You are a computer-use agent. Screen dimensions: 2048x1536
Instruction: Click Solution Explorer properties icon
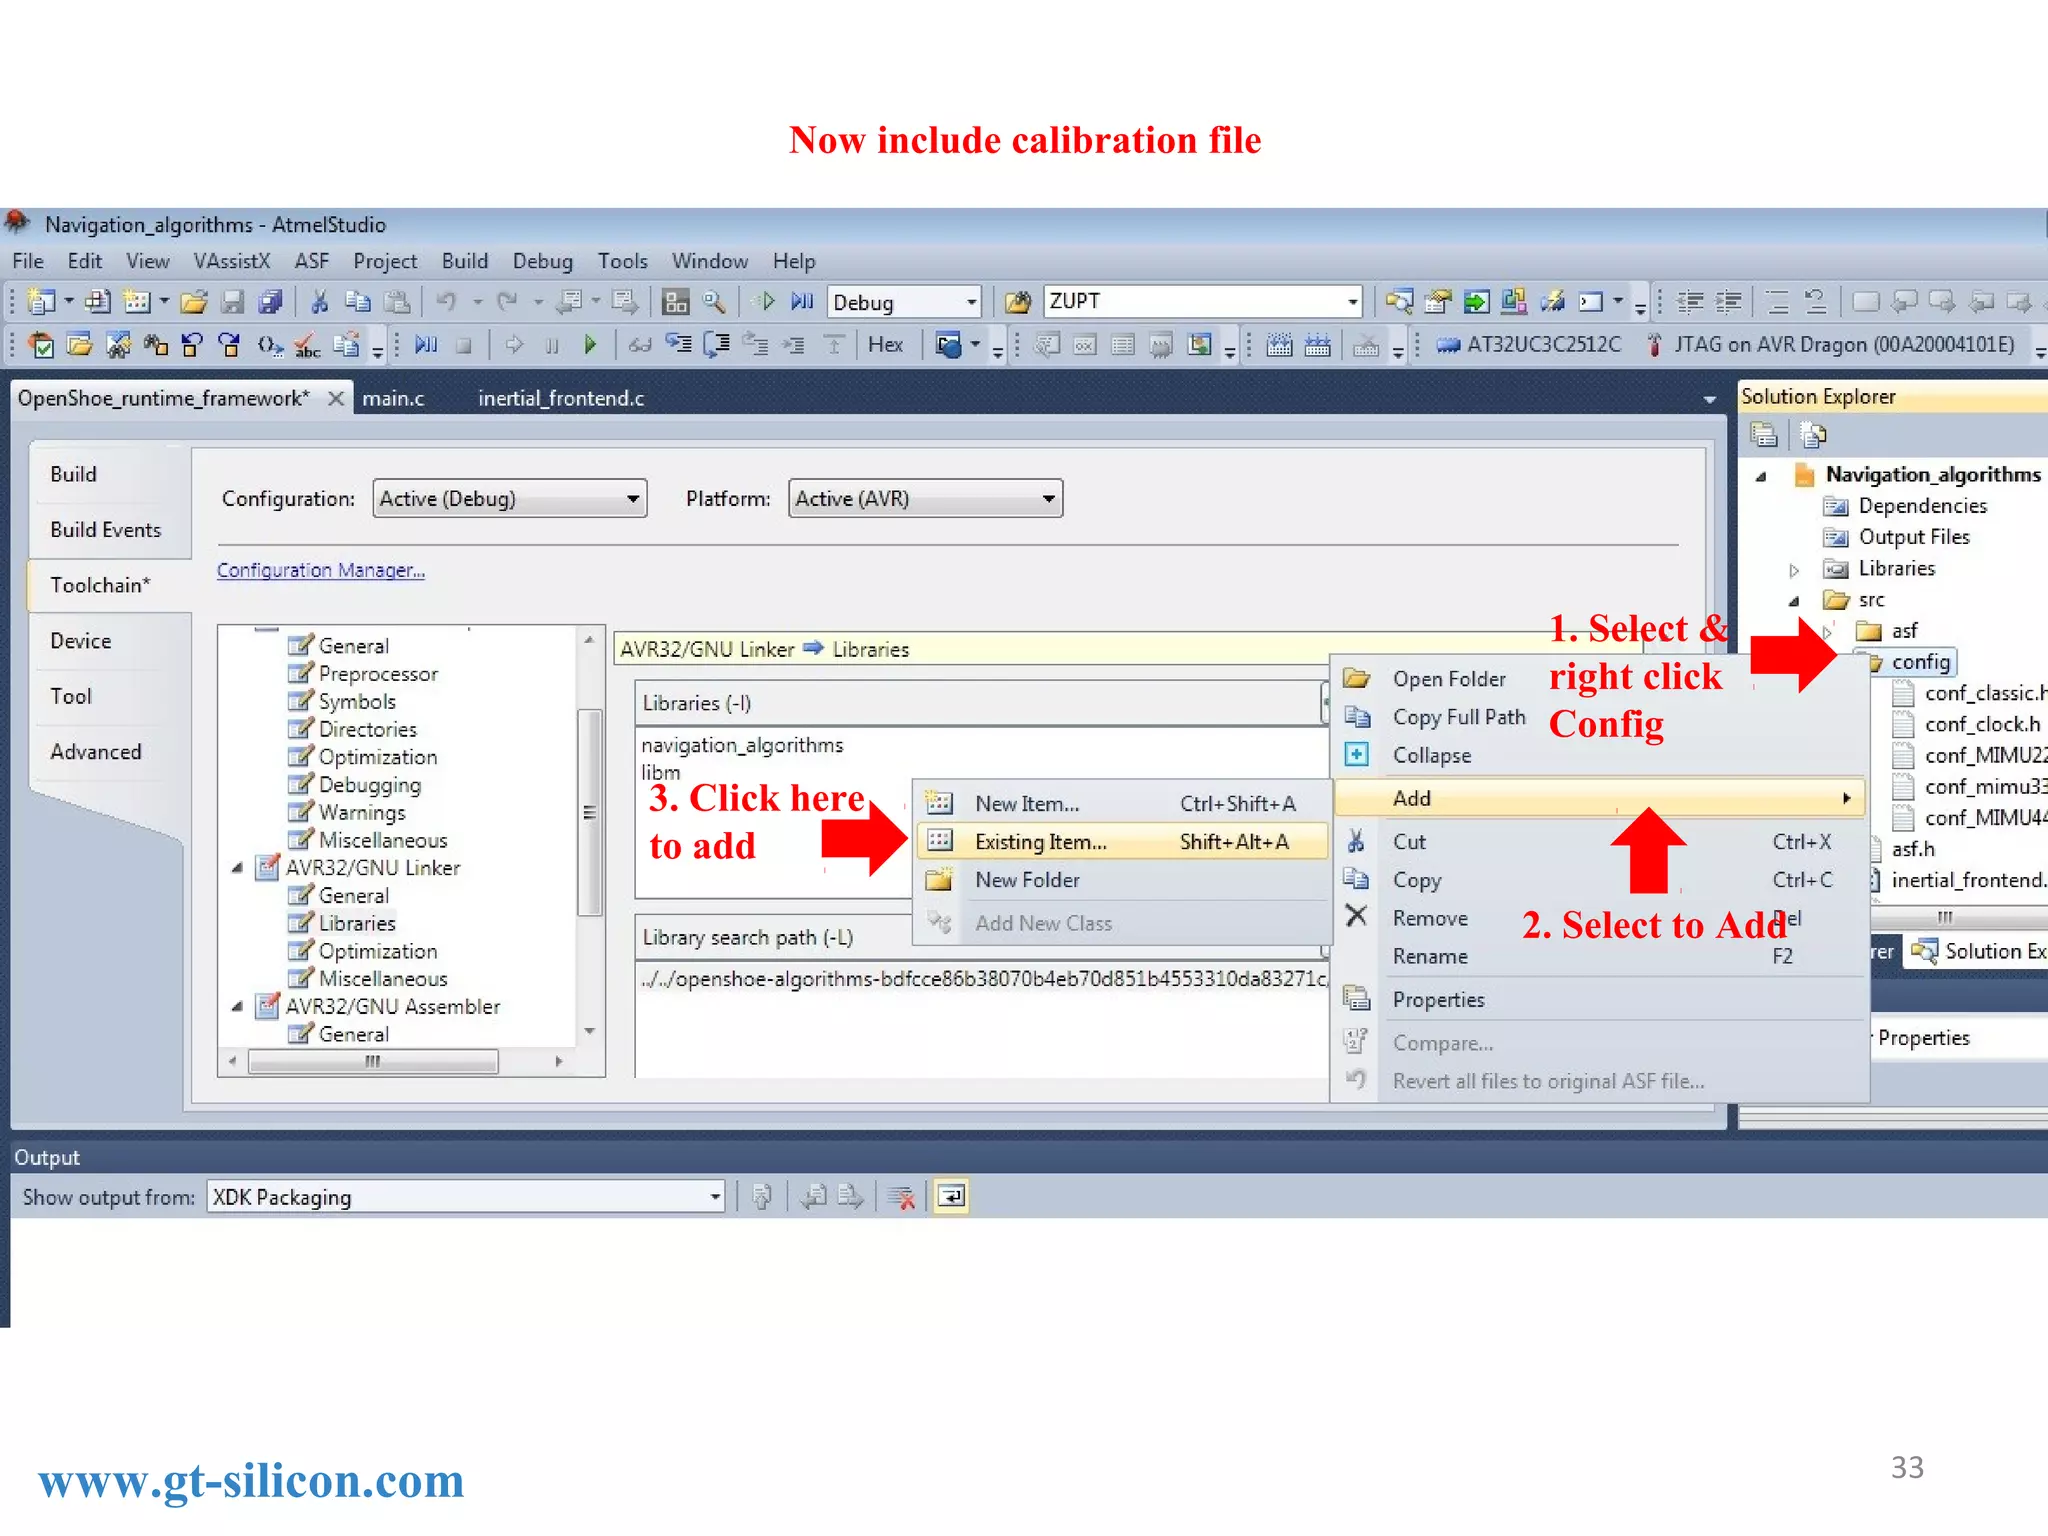(1764, 435)
